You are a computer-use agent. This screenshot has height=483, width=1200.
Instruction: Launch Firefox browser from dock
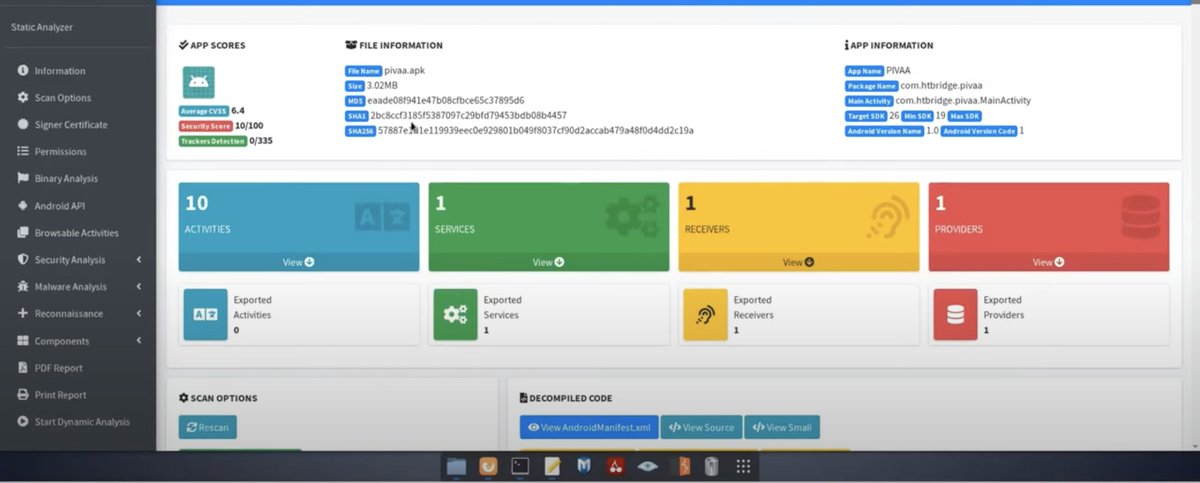pyautogui.click(x=488, y=466)
